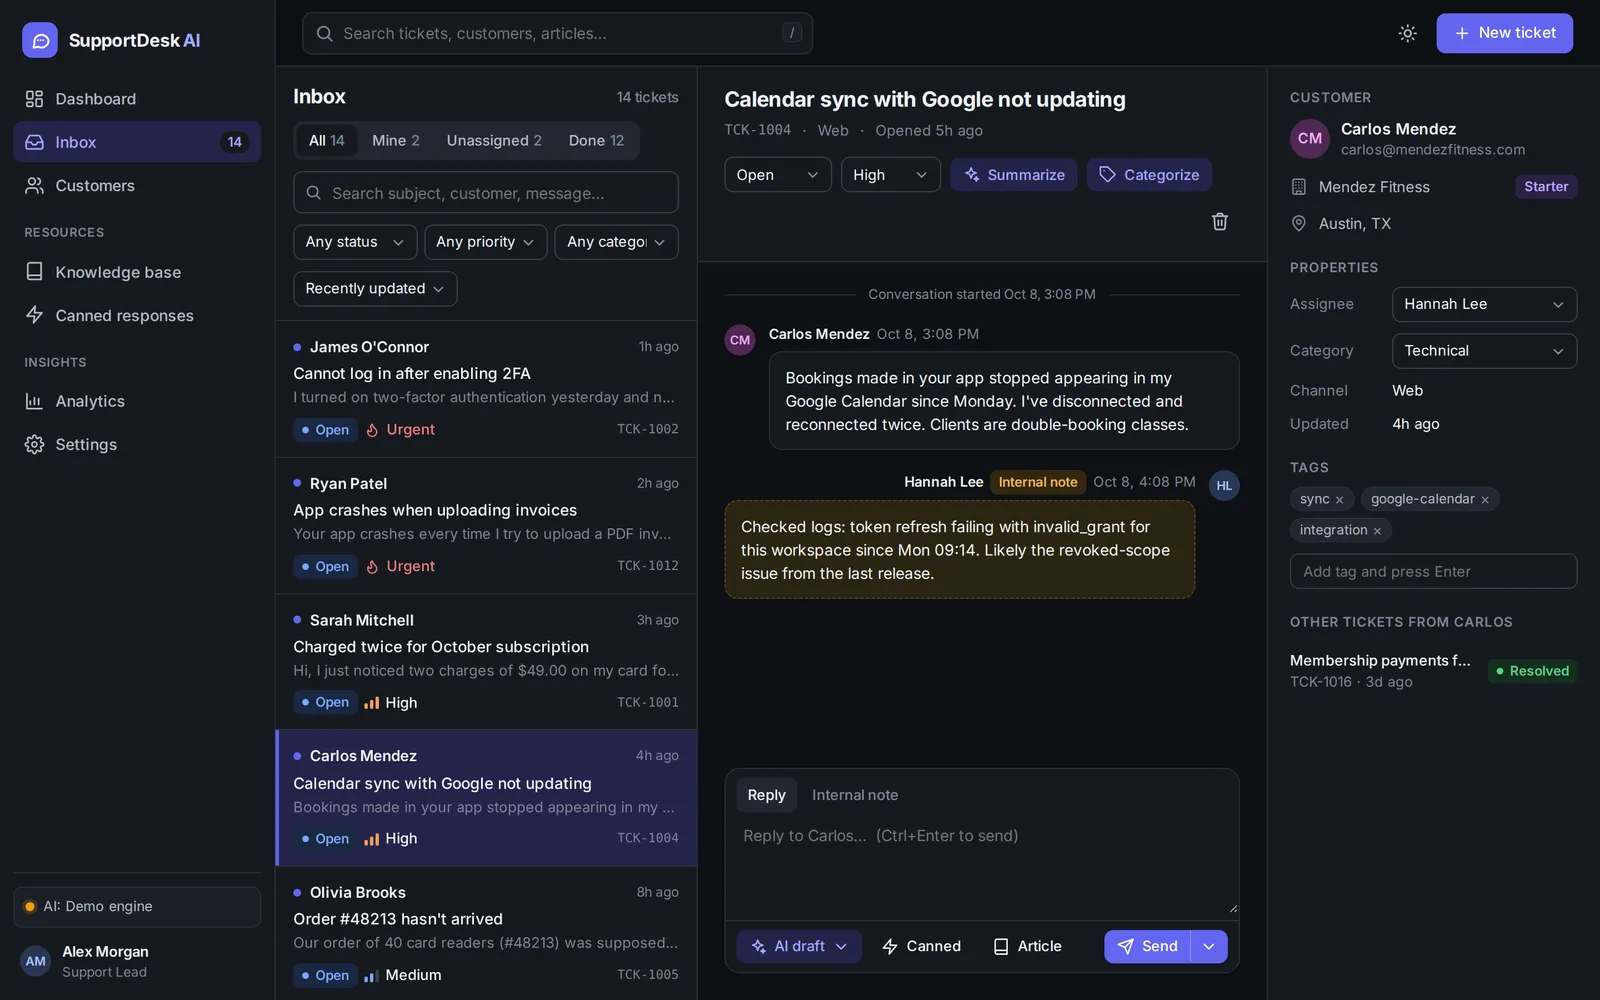Remove the sync tag

coord(1339,500)
